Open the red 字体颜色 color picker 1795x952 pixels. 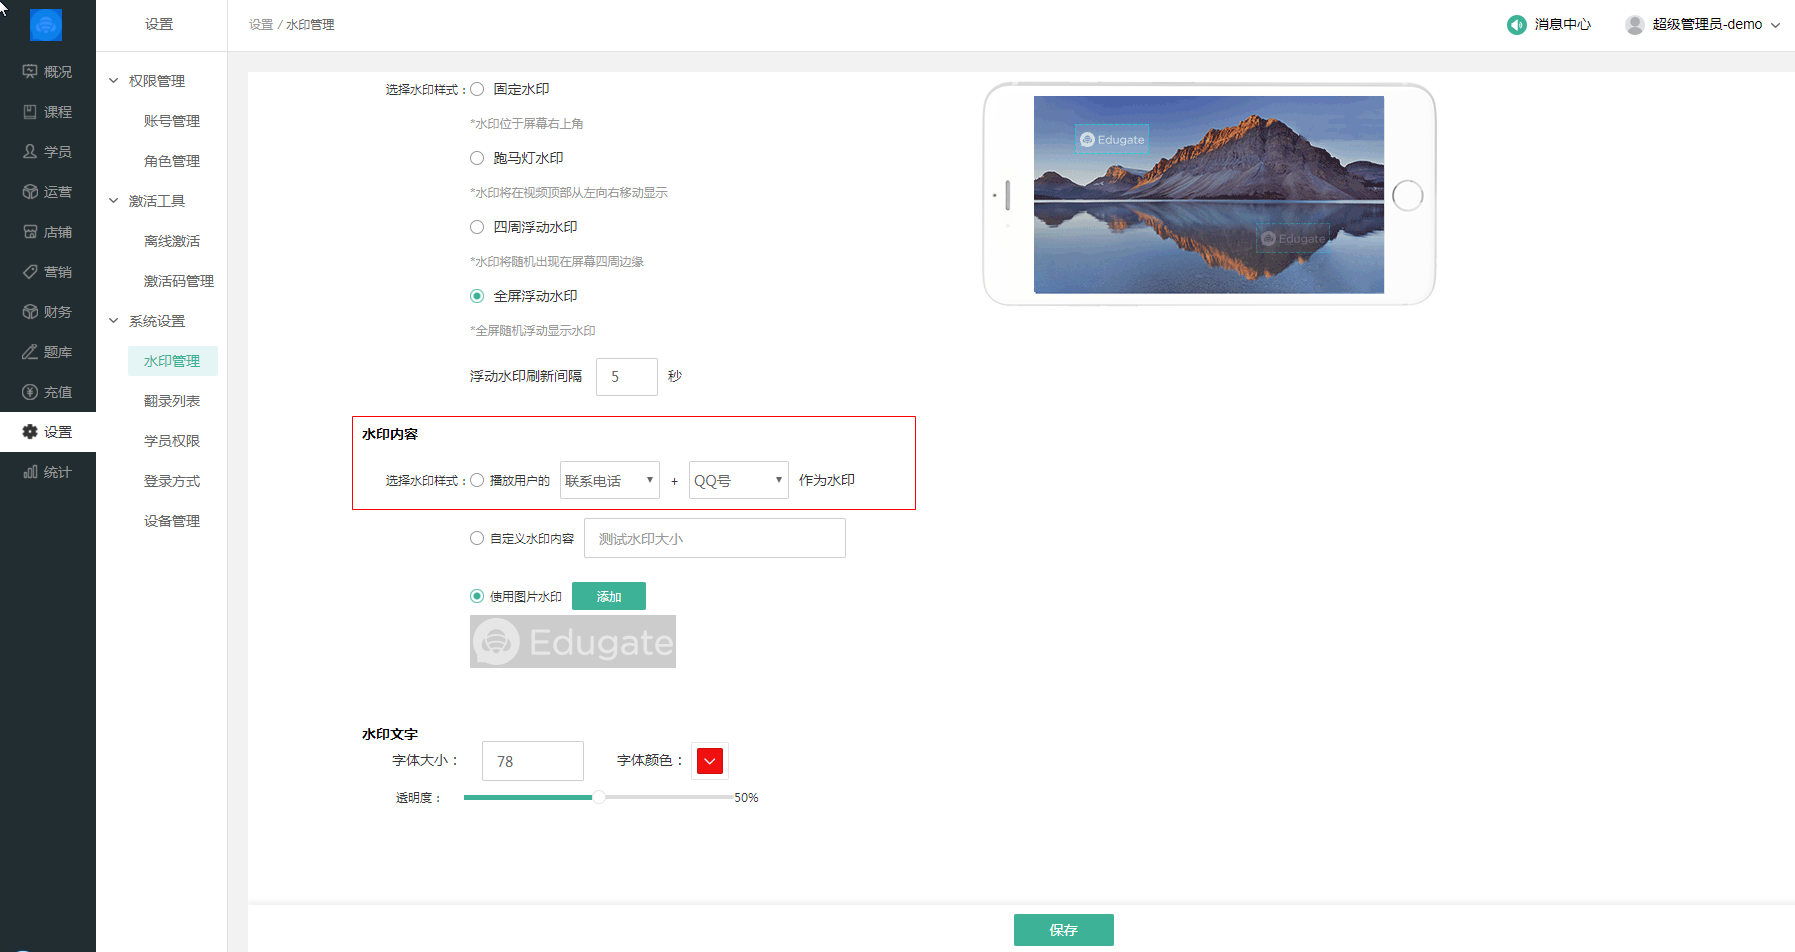click(710, 761)
